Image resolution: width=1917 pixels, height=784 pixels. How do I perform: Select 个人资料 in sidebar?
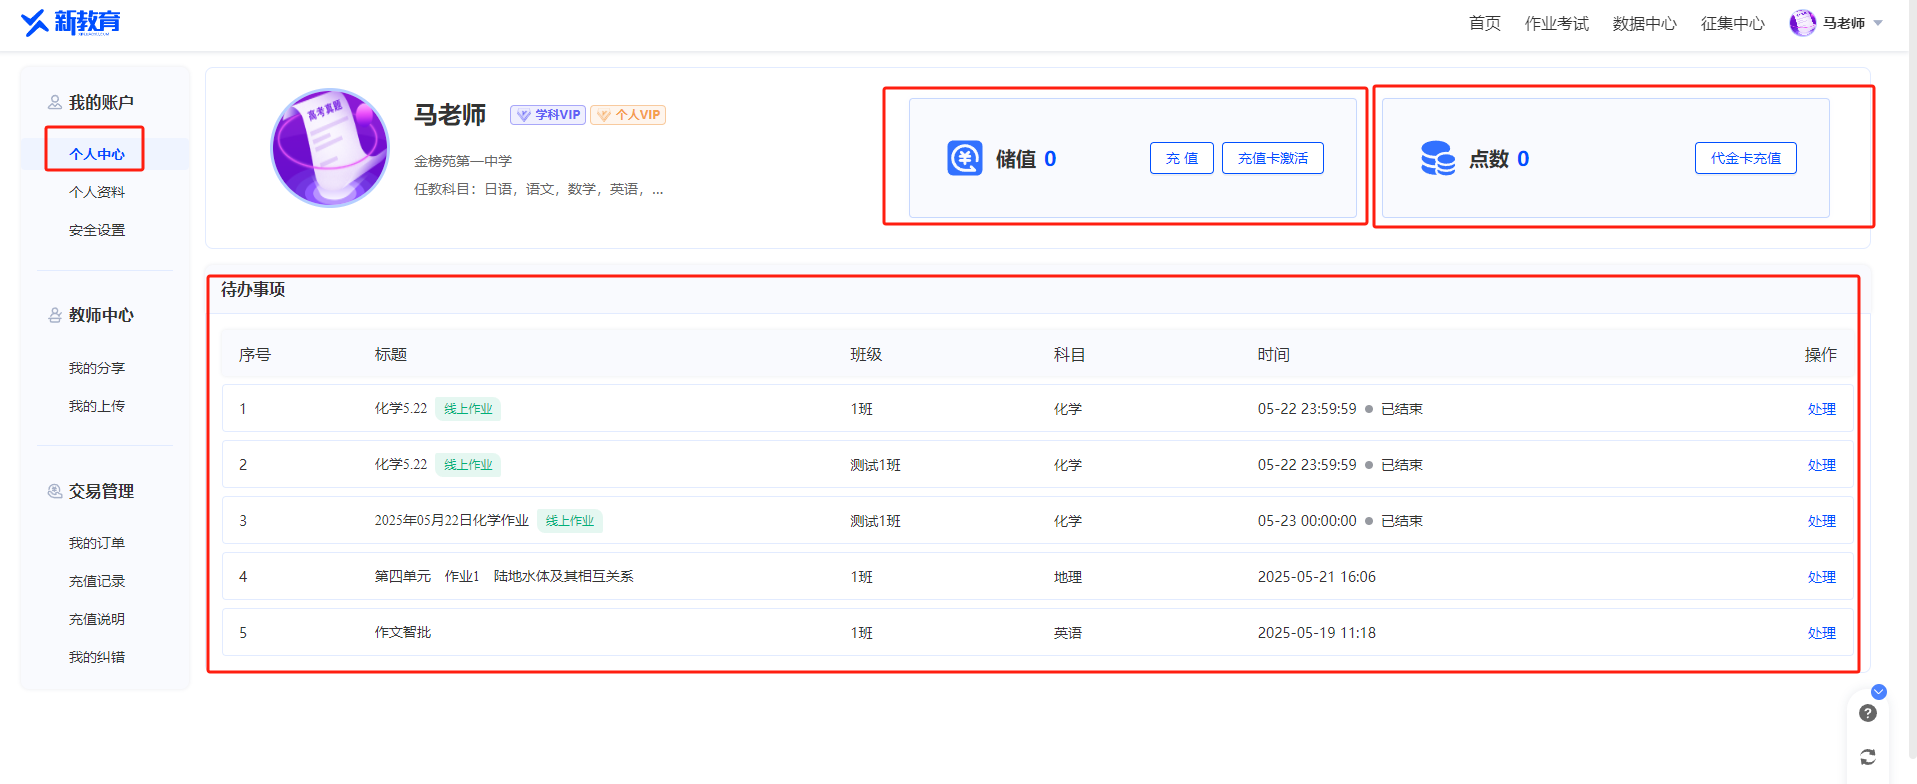pos(97,192)
